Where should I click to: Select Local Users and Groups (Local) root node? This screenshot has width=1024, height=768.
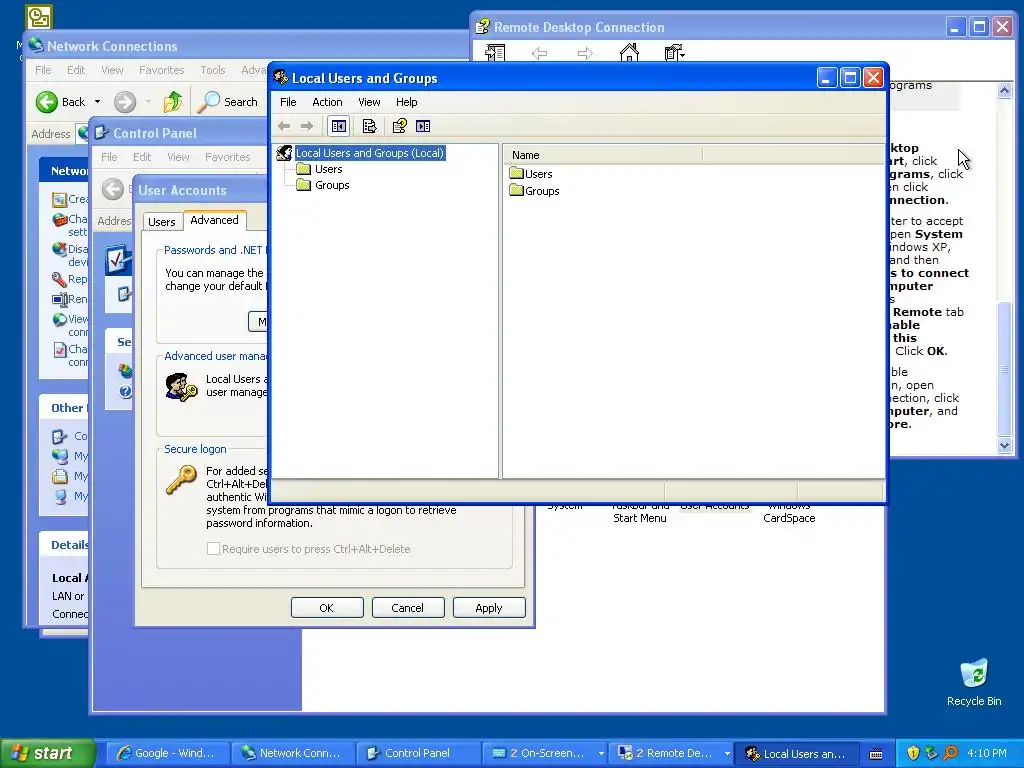coord(370,153)
